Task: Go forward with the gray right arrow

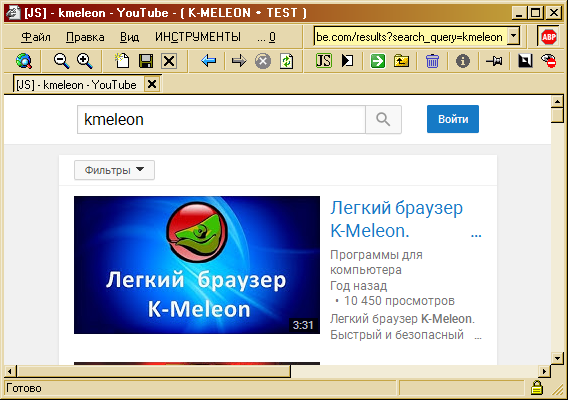Action: 239,61
